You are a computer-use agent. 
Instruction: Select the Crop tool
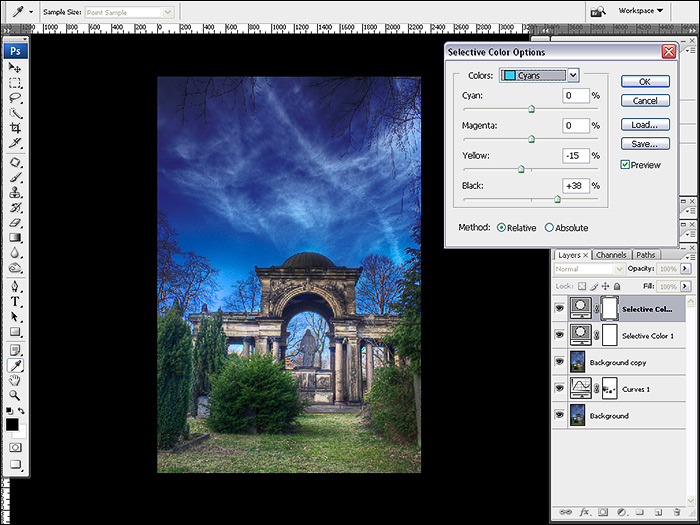[16, 129]
